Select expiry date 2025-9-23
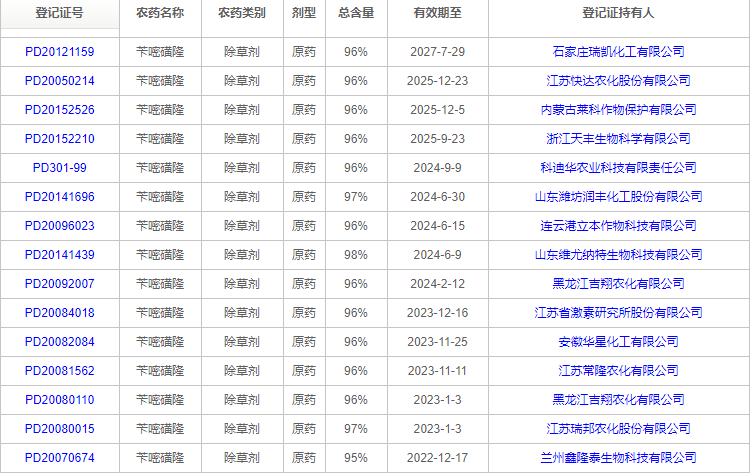 437,139
